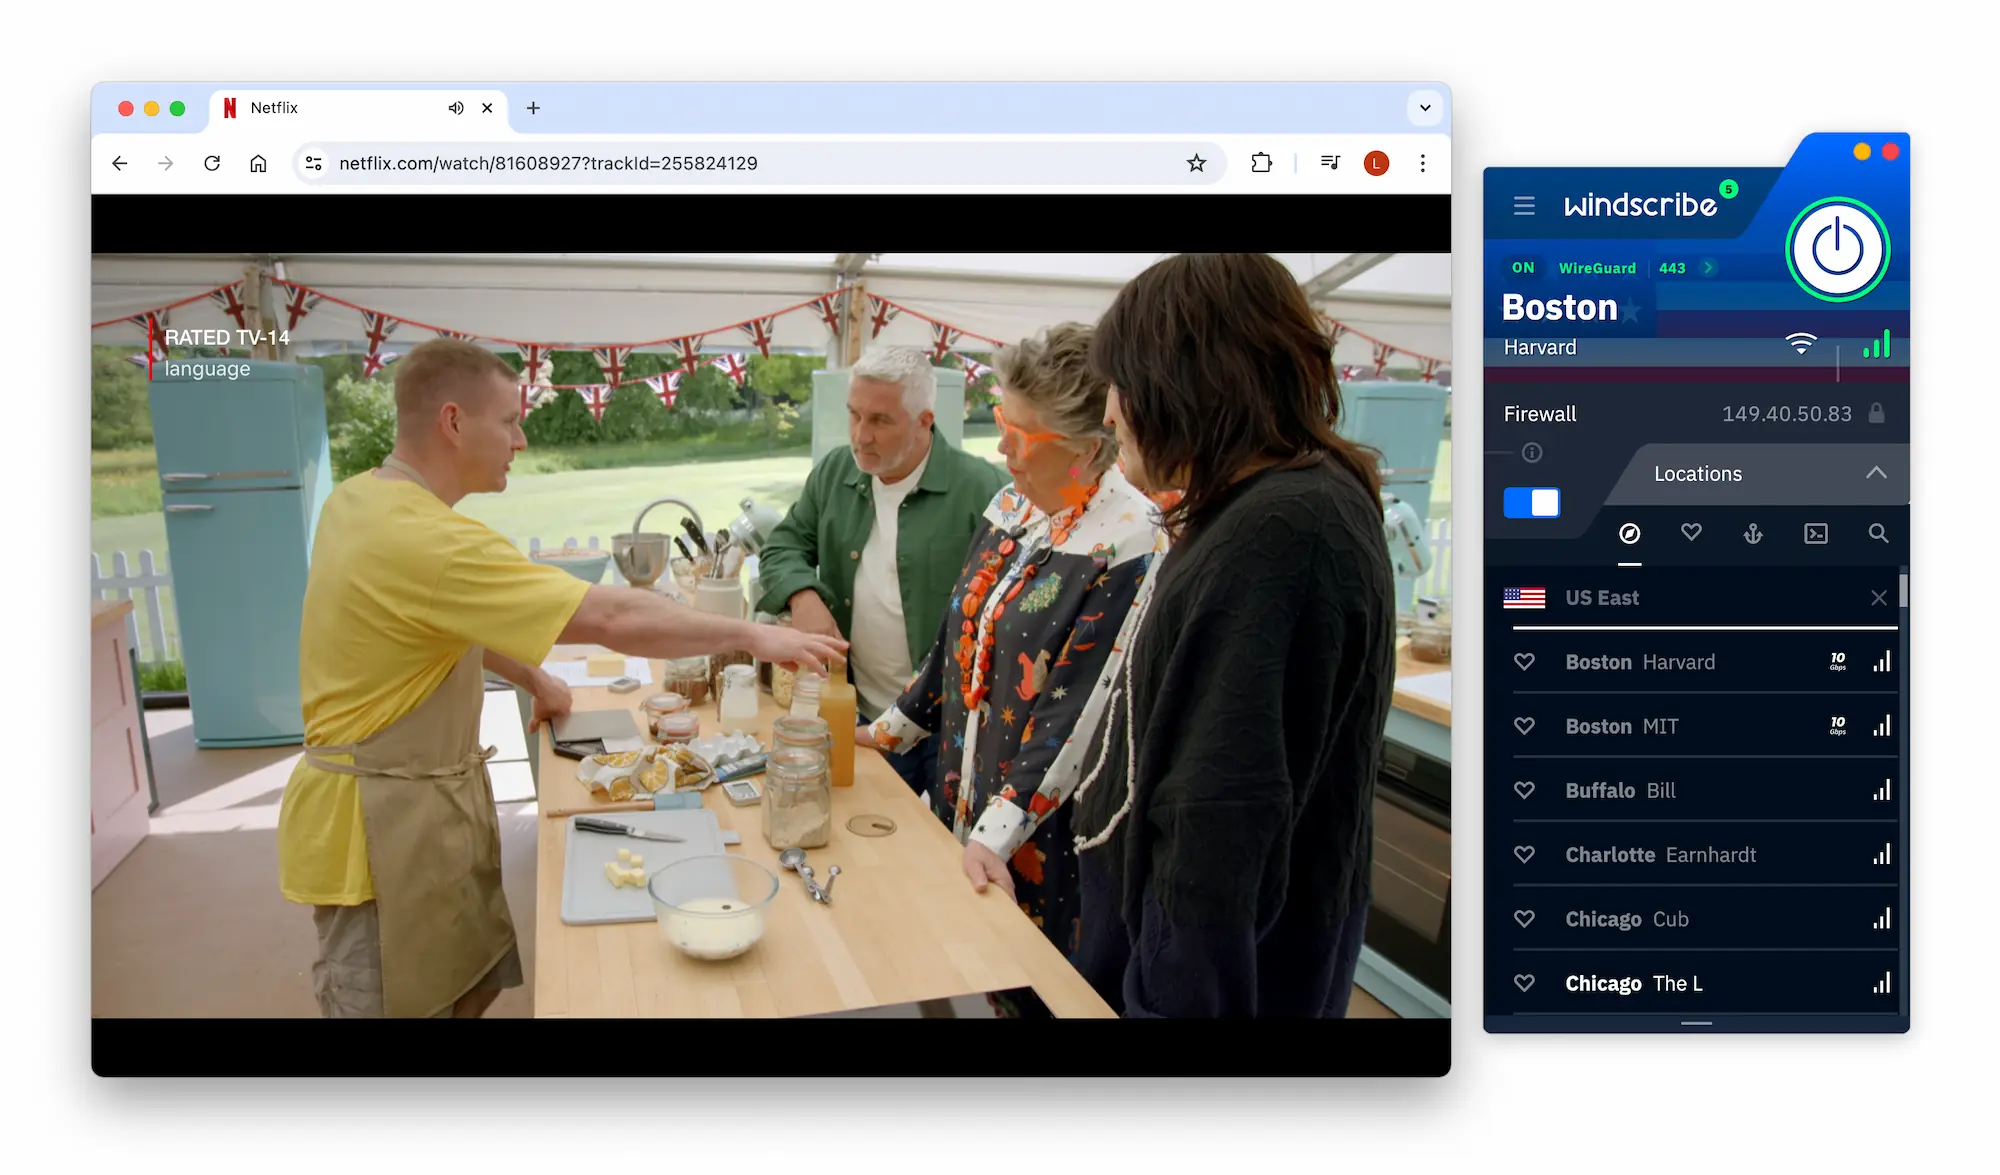Click the green signal strength bars icon
The width and height of the screenshot is (2000, 1175).
1877,344
